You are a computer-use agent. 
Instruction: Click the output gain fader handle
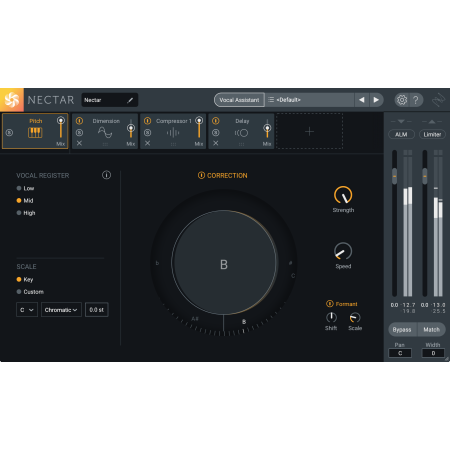(x=425, y=176)
